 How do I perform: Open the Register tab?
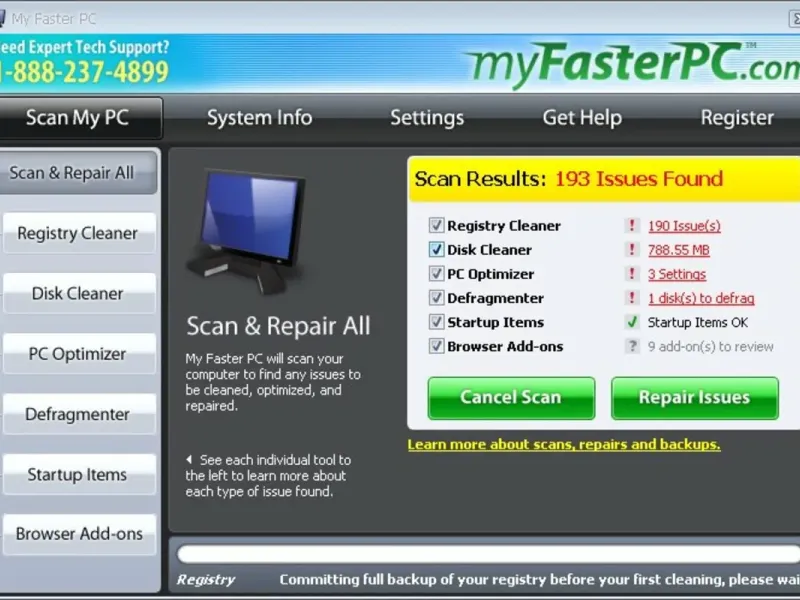click(737, 118)
